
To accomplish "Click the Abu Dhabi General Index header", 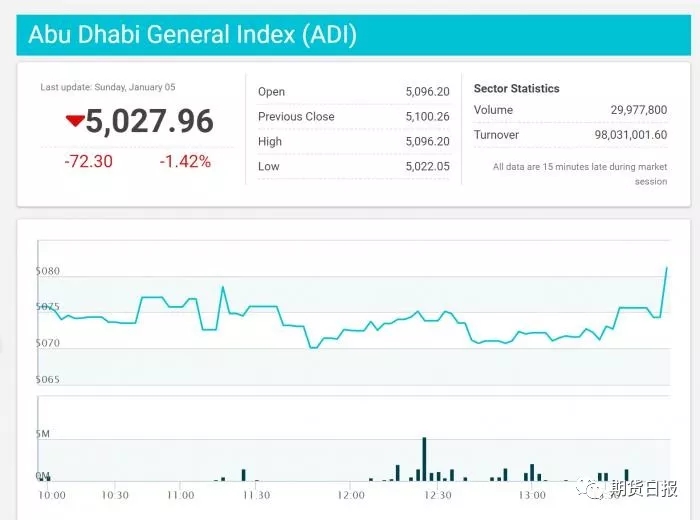I will (192, 35).
